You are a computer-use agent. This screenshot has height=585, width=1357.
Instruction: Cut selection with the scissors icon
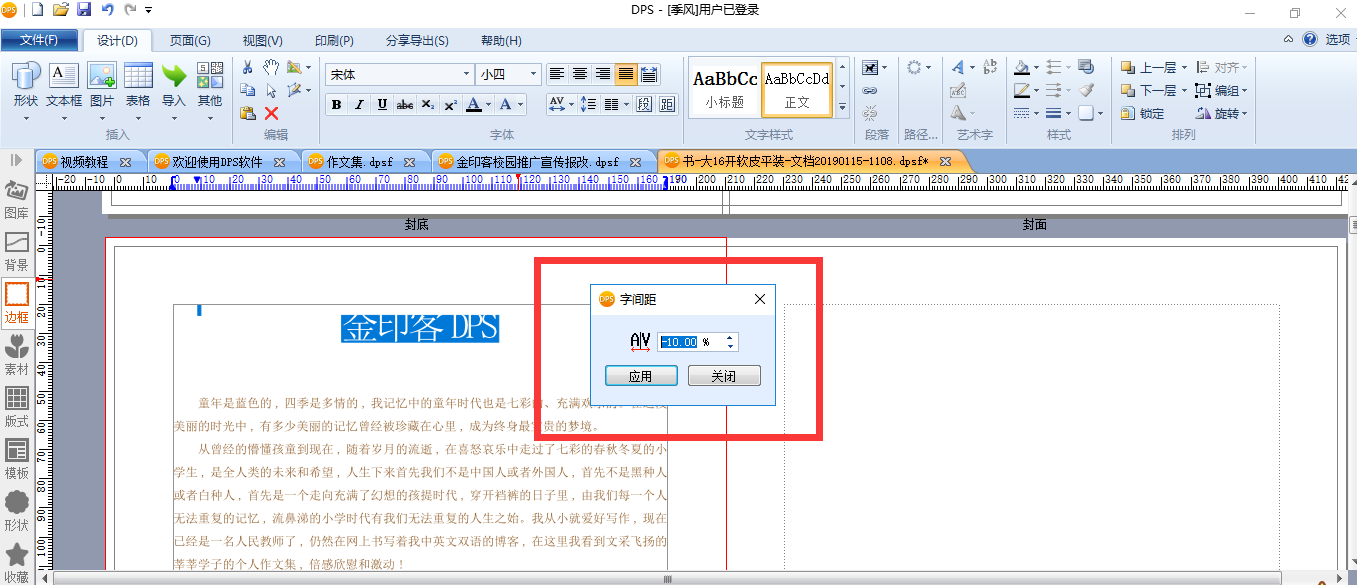tap(248, 67)
